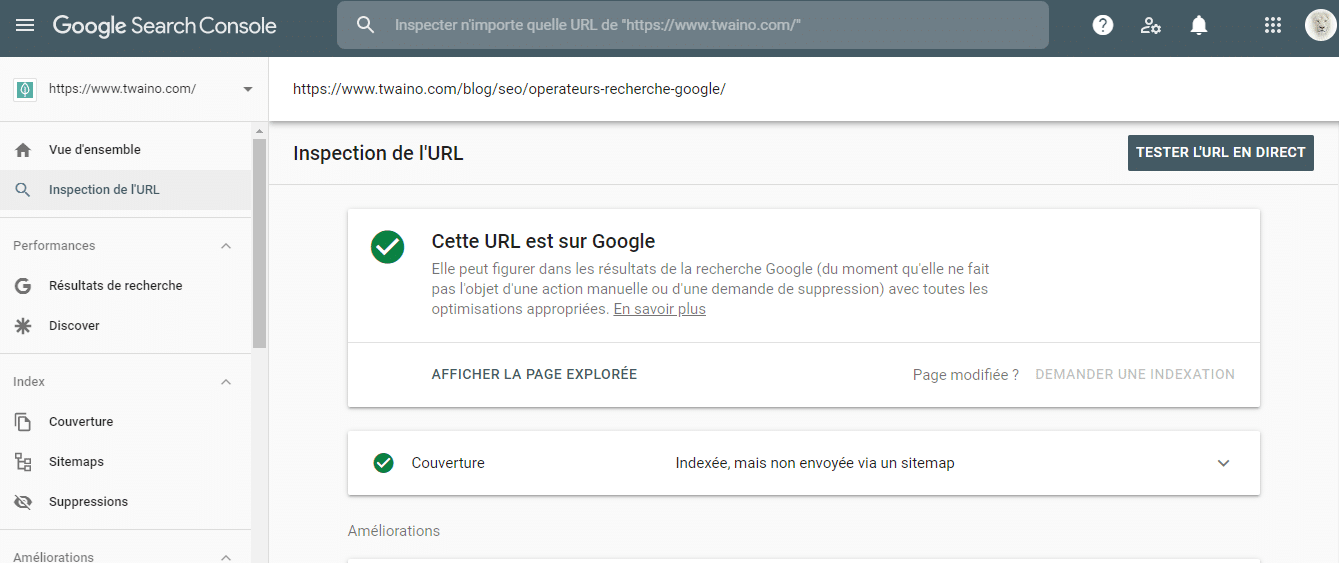Open the Google apps grid

[1273, 25]
